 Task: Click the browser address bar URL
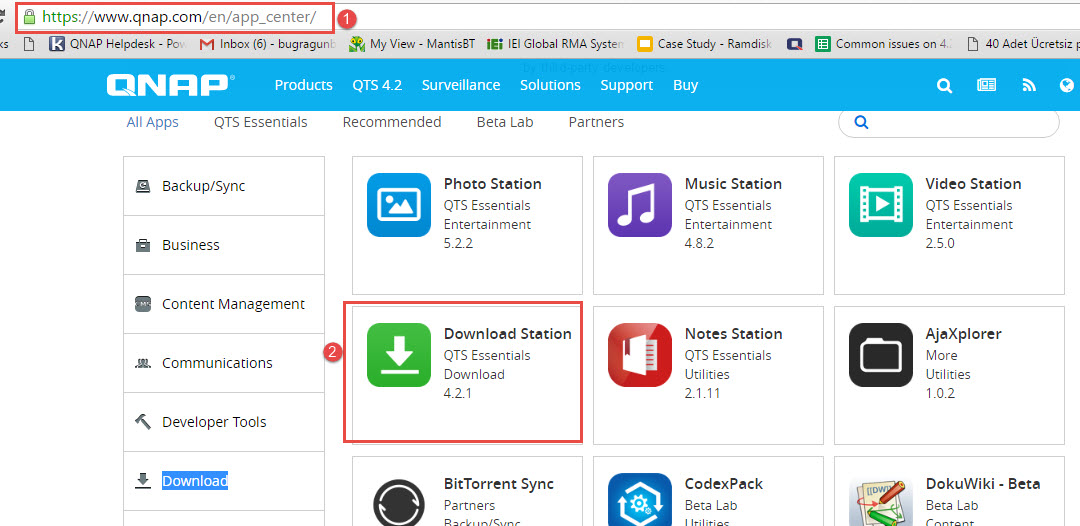point(179,17)
